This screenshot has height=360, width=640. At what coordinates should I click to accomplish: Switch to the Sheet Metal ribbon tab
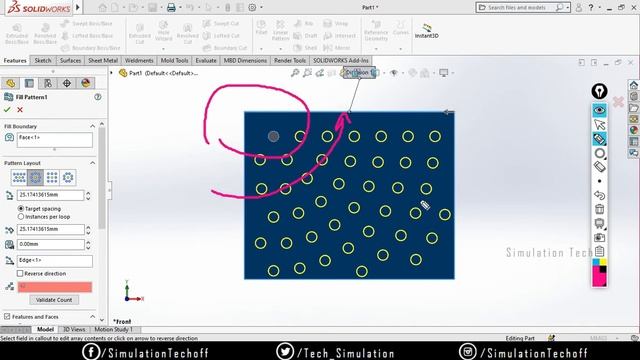pos(103,60)
